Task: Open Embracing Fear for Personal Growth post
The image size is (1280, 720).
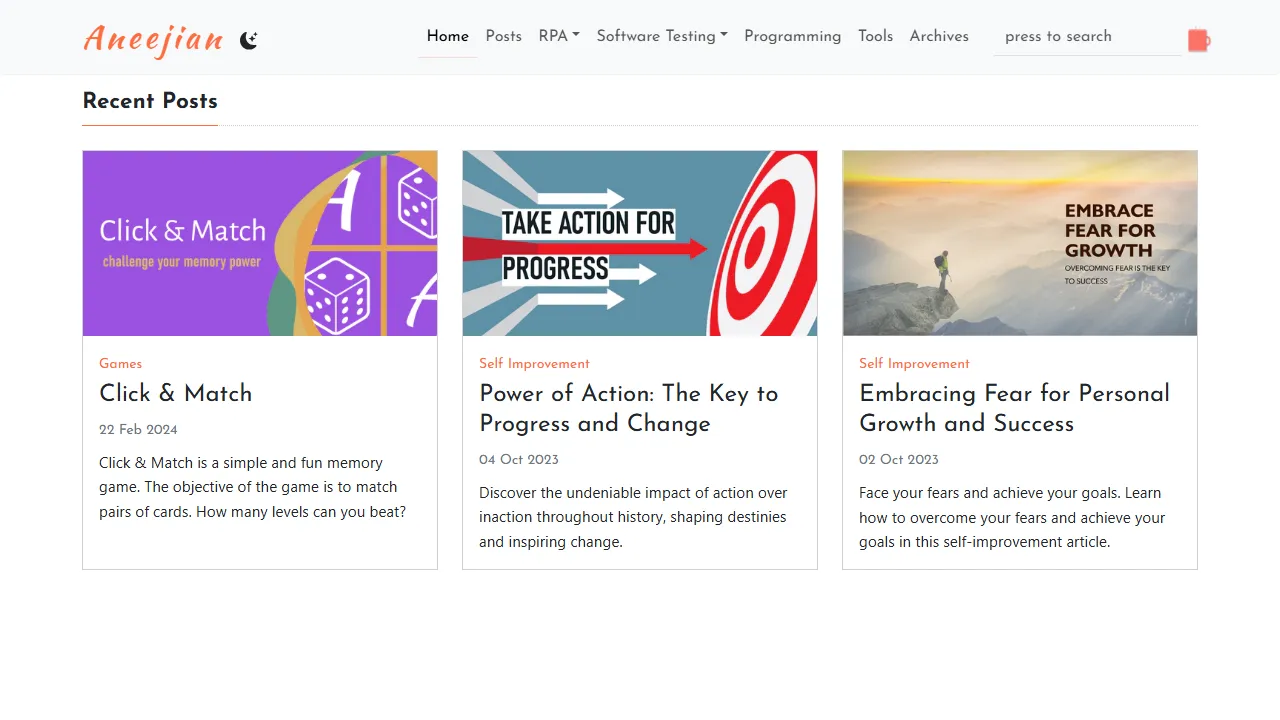Action: pyautogui.click(x=1014, y=408)
